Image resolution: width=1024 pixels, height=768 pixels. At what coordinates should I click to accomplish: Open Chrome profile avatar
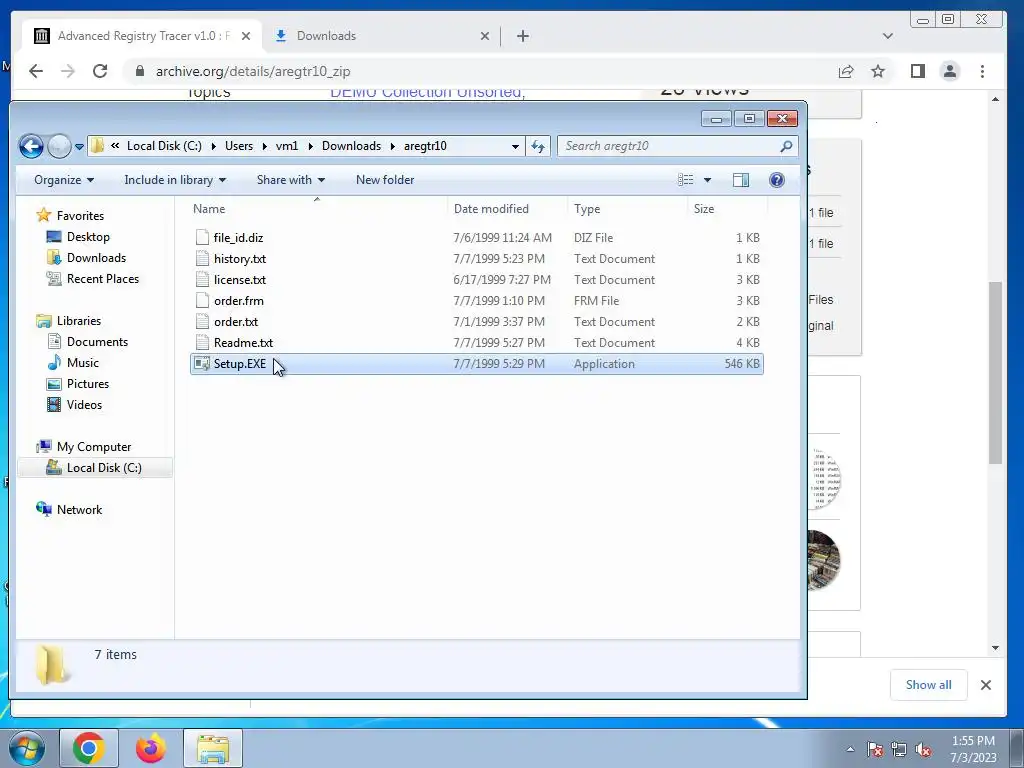pyautogui.click(x=950, y=71)
